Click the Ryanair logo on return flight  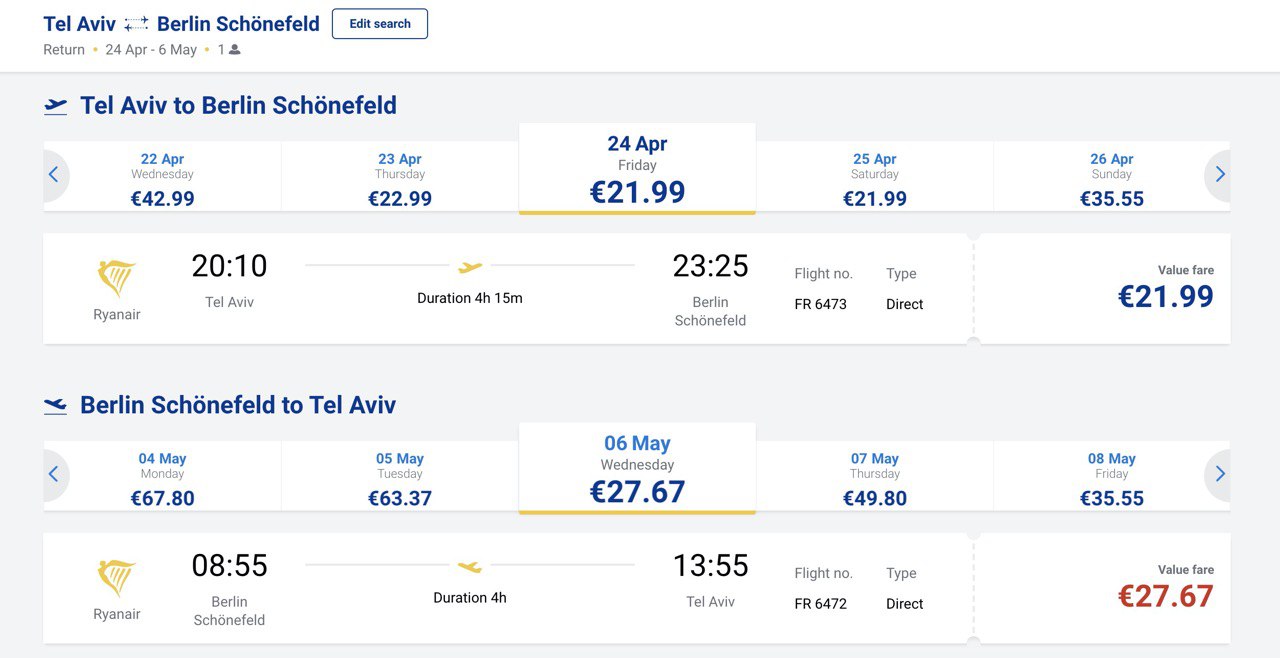click(x=117, y=579)
